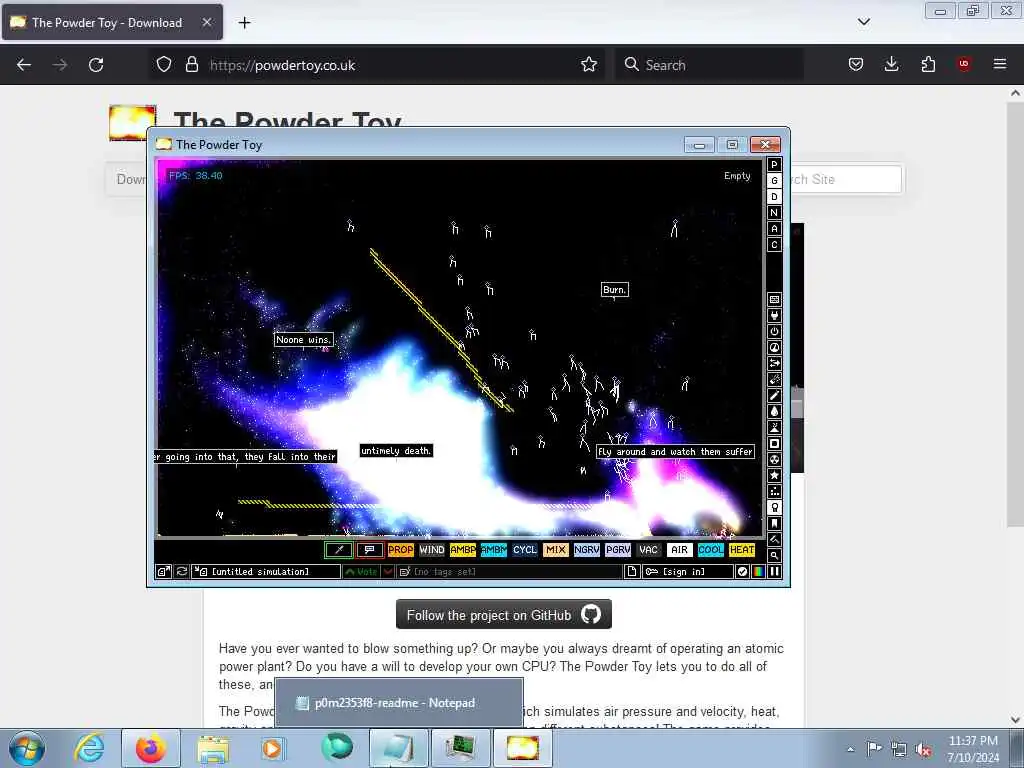Toggle the N Newtonian gravity option
1024x768 pixels.
pyautogui.click(x=774, y=212)
